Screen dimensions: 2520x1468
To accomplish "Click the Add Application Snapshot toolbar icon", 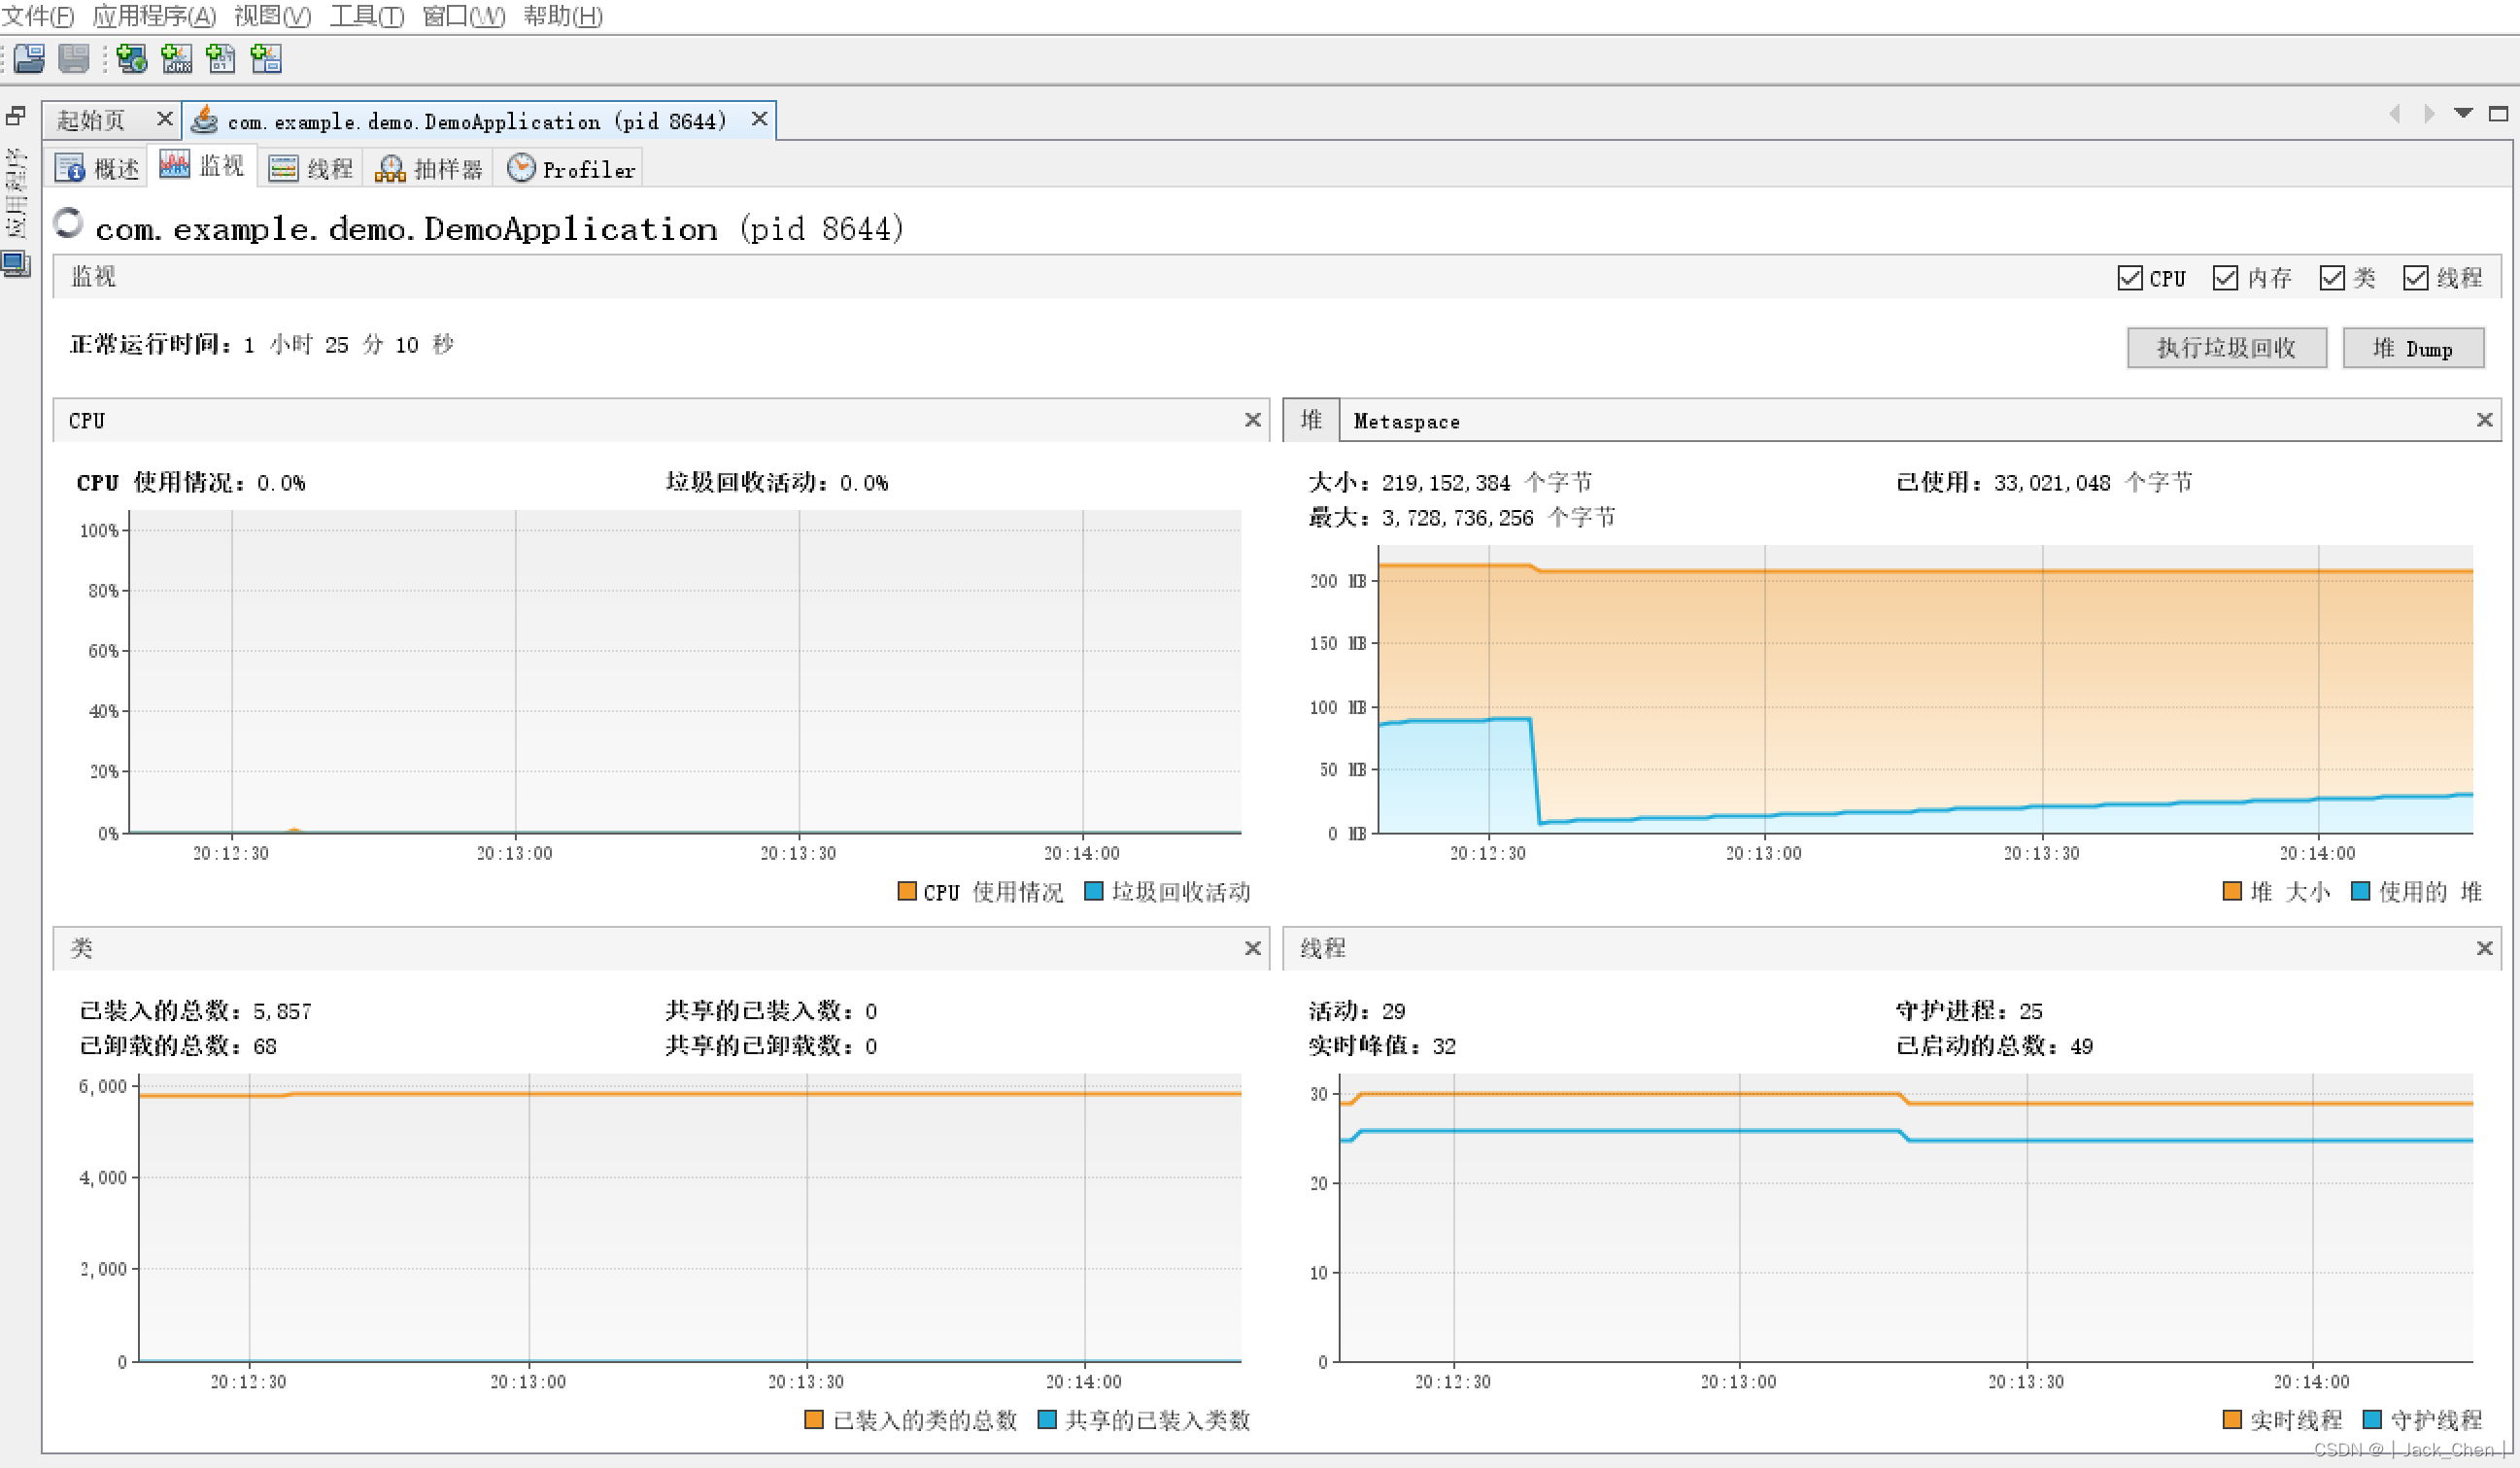I will click(266, 59).
